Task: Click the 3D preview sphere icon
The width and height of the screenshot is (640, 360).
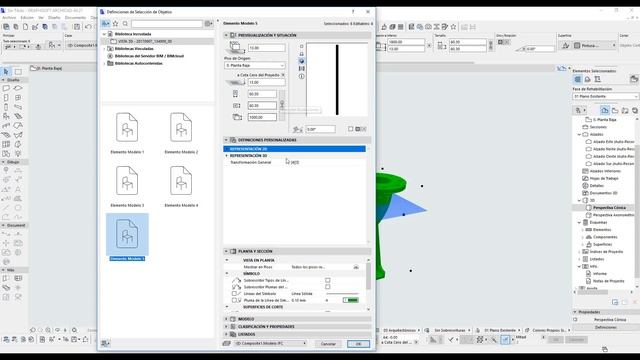Action: tap(302, 61)
